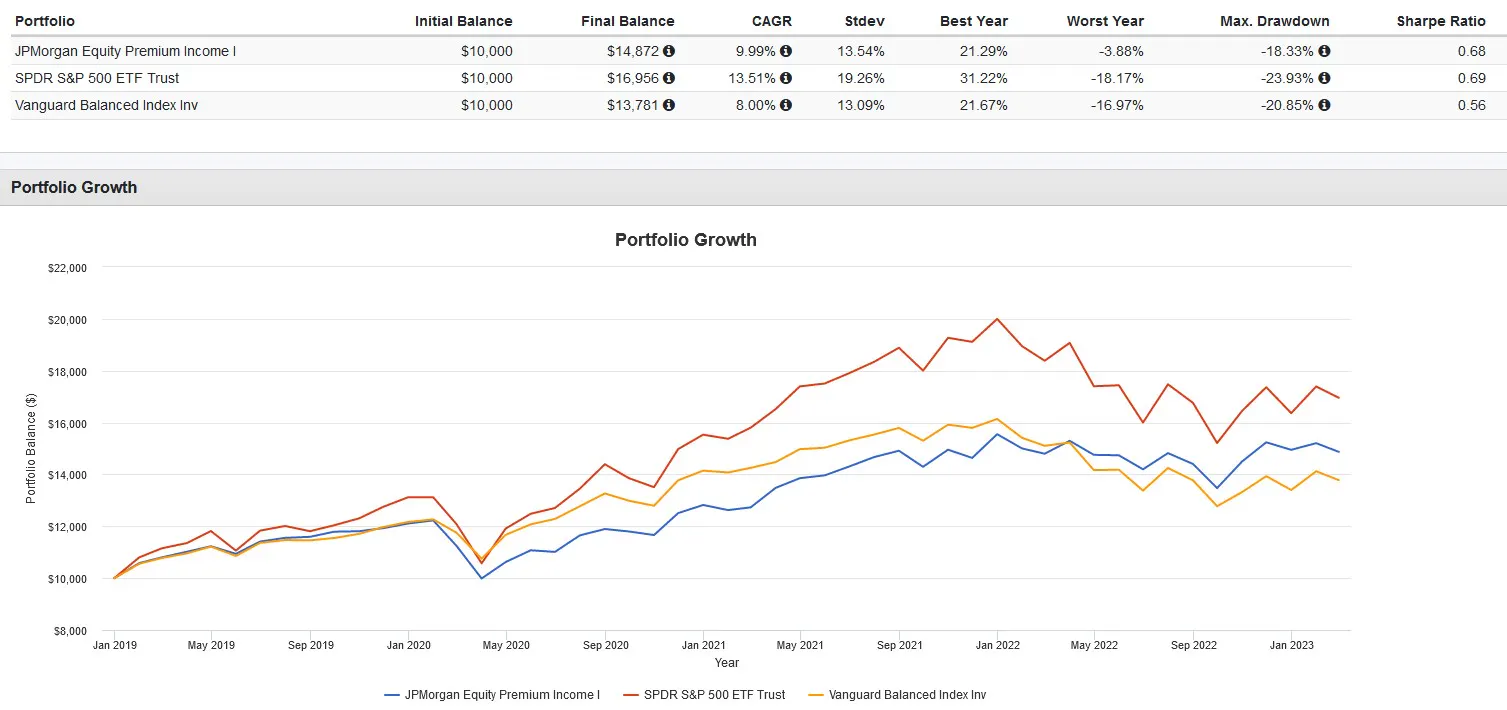Show info for SPDR max drawdown -23.93%

[x=1324, y=78]
